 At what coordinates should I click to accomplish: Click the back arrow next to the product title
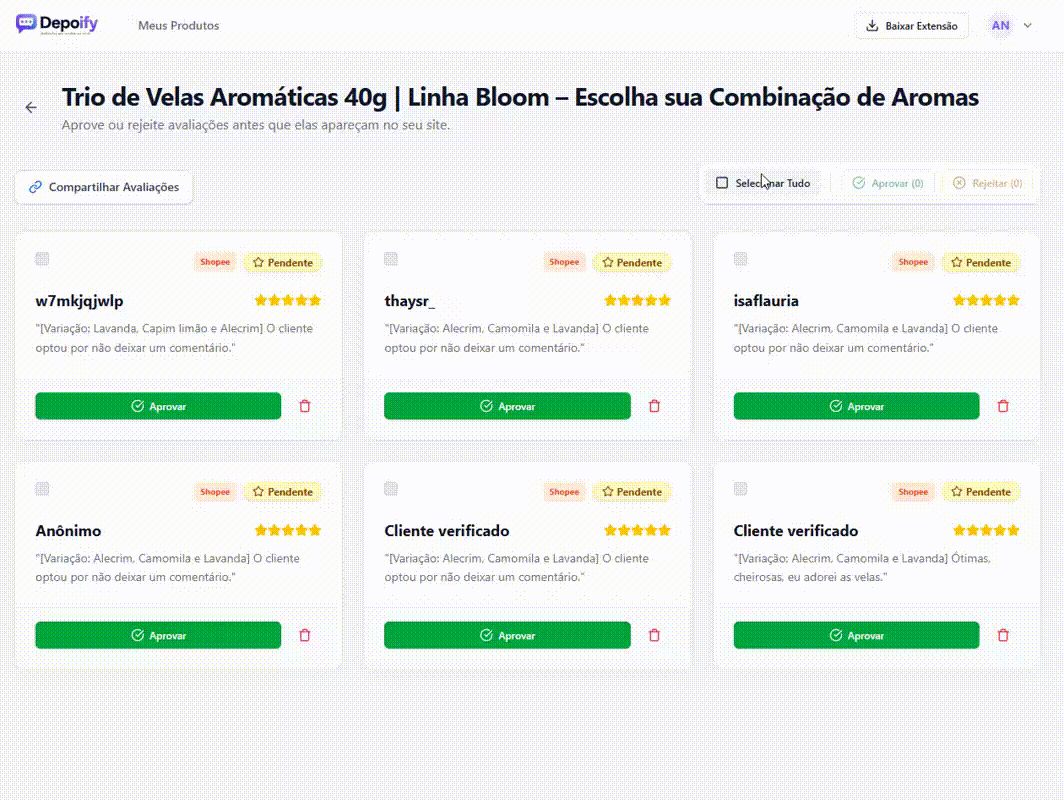coord(31,107)
